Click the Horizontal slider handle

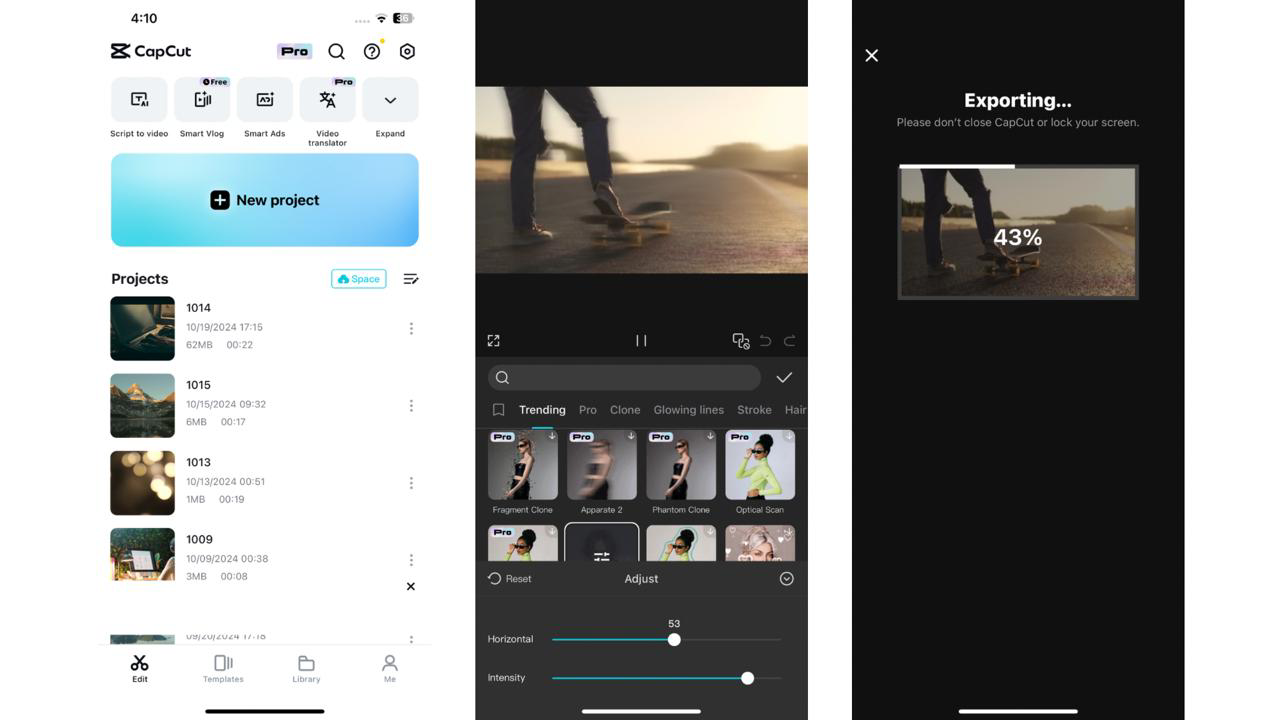point(674,640)
